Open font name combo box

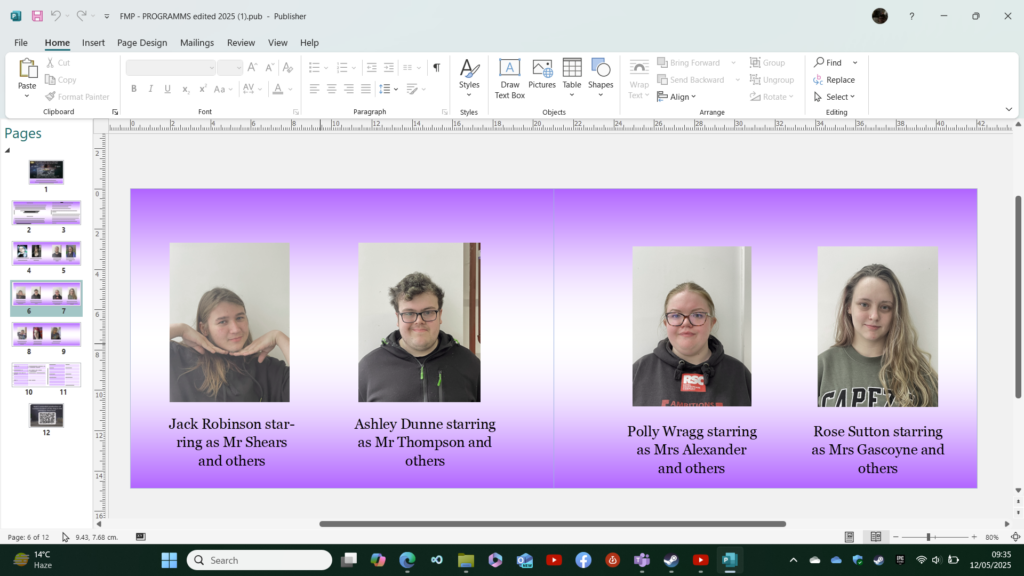point(170,67)
